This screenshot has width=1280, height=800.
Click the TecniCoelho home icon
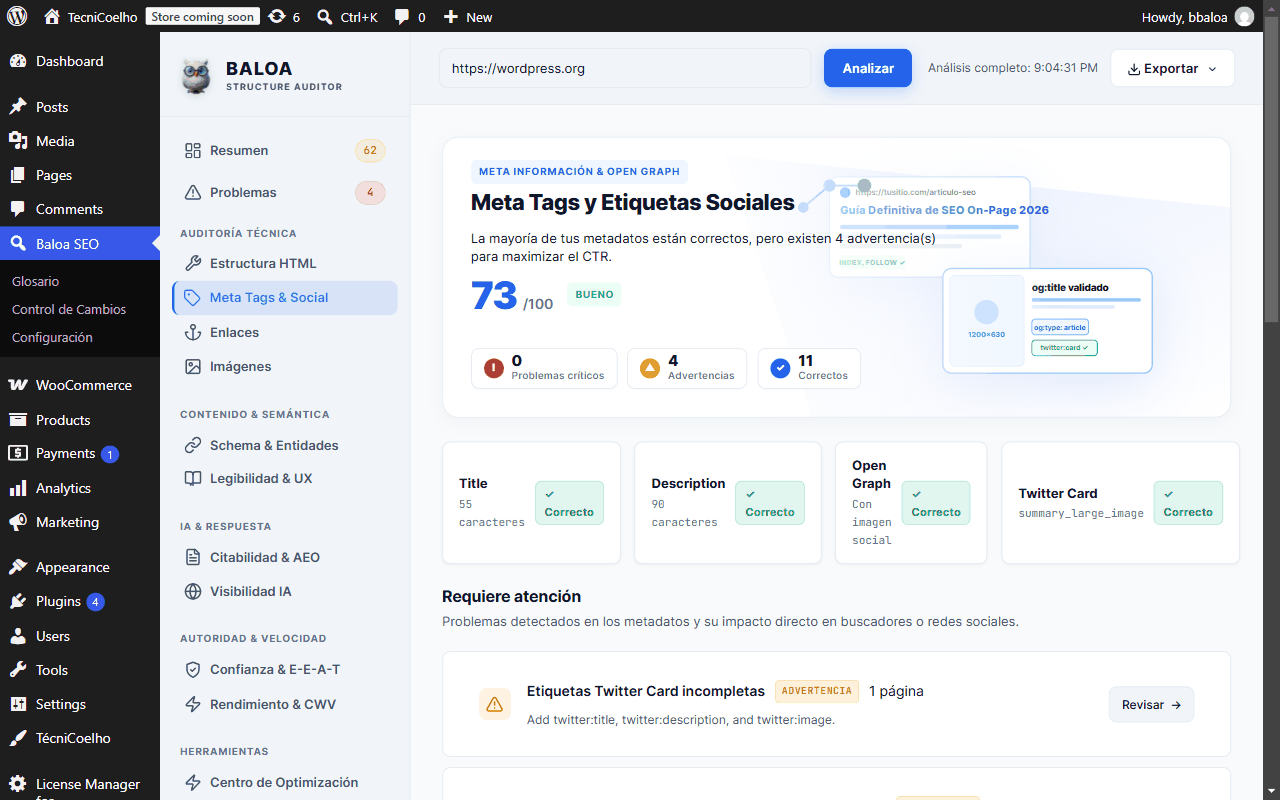click(52, 16)
